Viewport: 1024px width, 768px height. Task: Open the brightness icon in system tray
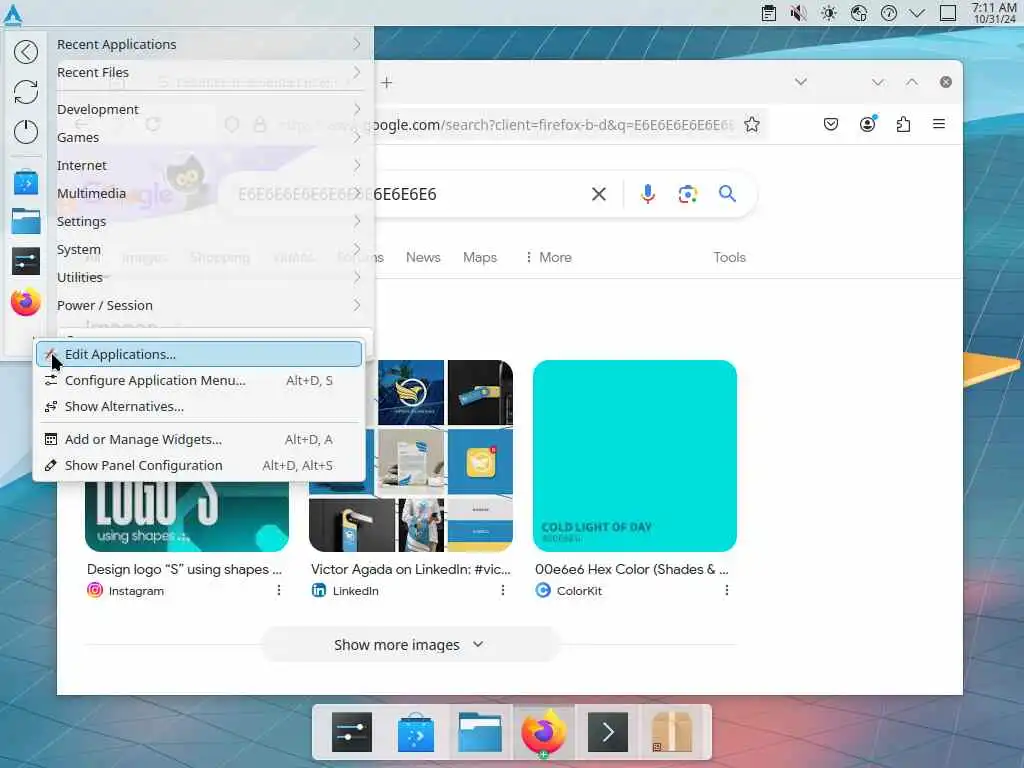coord(829,13)
